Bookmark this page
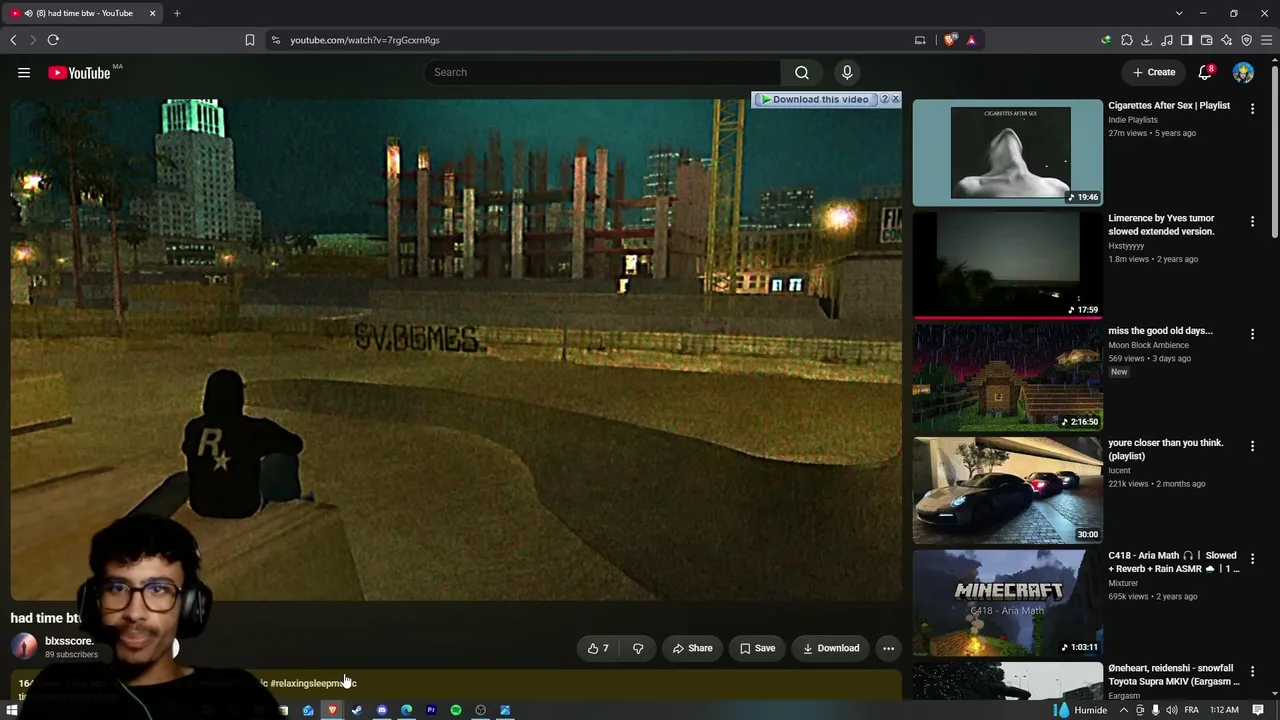Viewport: 1280px width, 720px height. pyautogui.click(x=250, y=40)
